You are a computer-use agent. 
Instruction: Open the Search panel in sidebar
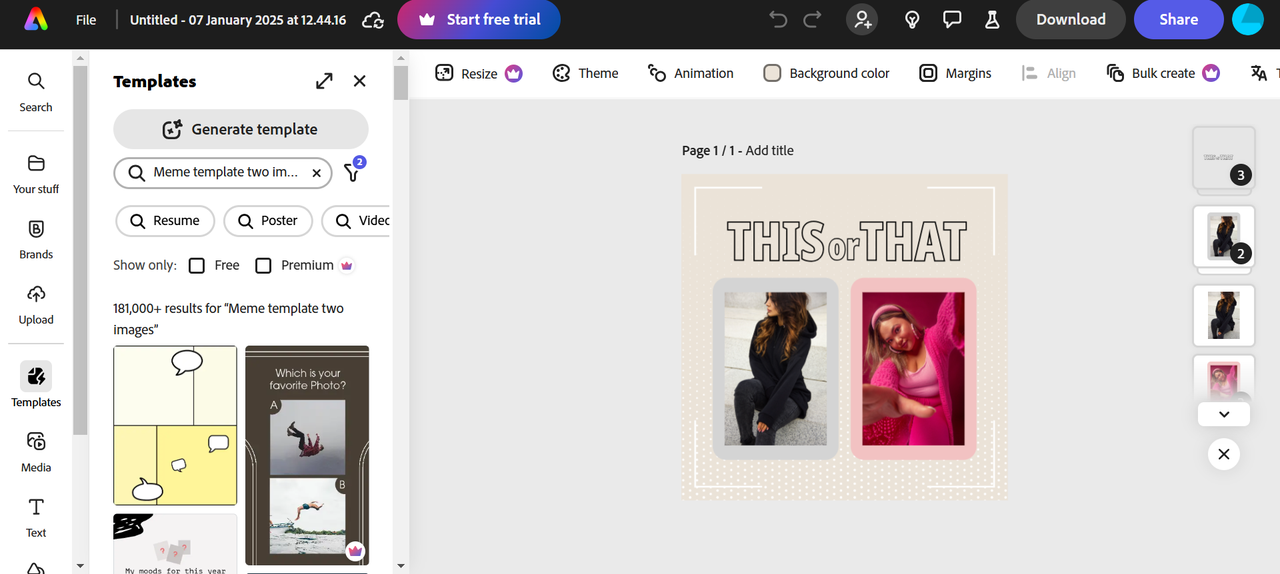tap(36, 91)
